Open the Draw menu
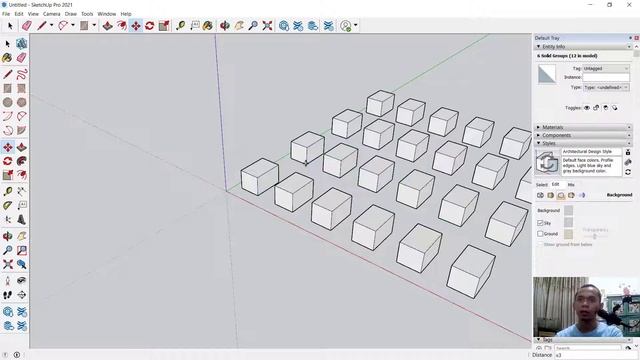This screenshot has height=360, width=640. [x=71, y=14]
